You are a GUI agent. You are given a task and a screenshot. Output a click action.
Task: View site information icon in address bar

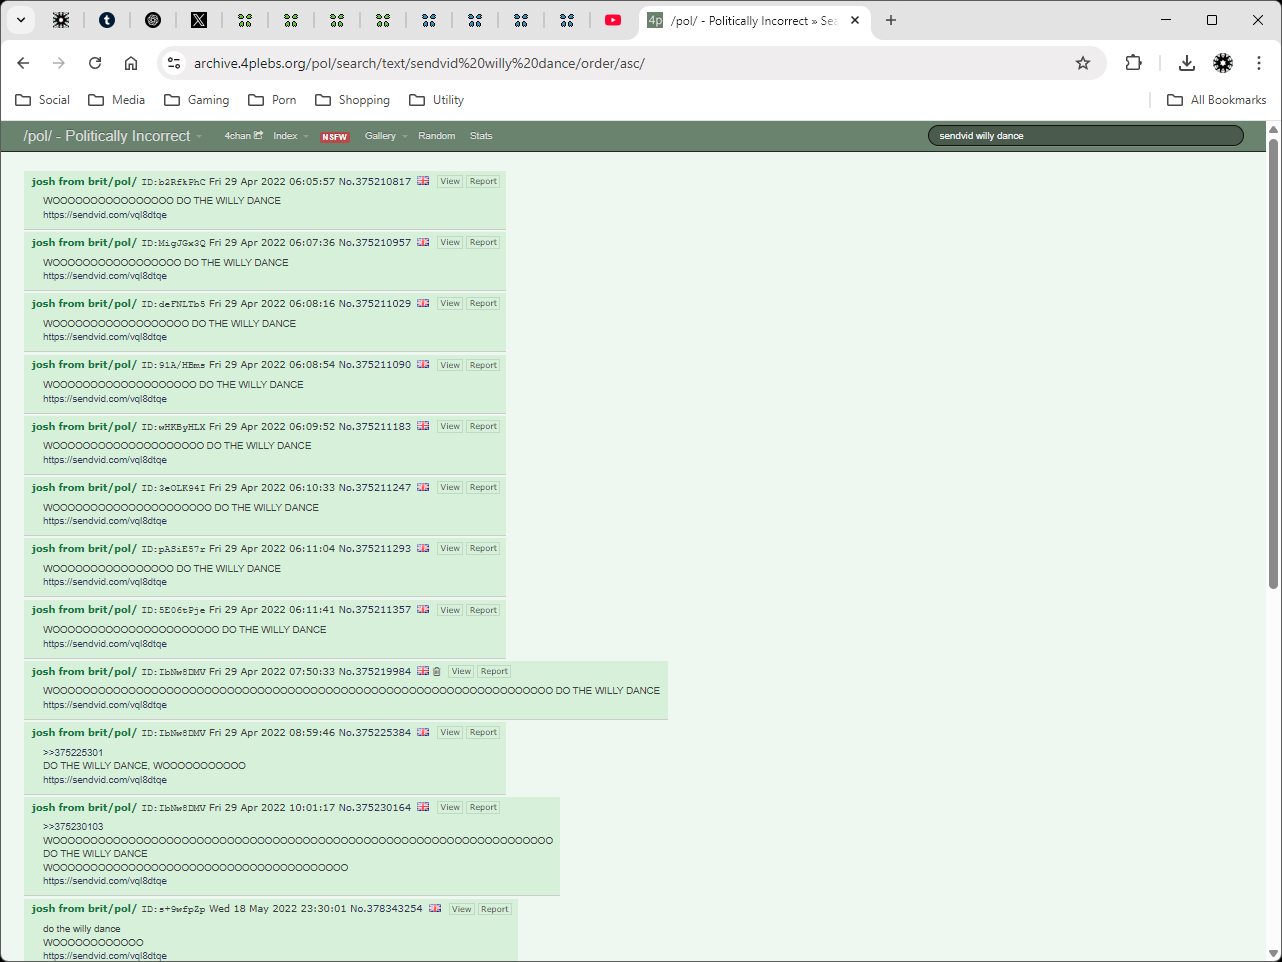(x=174, y=63)
